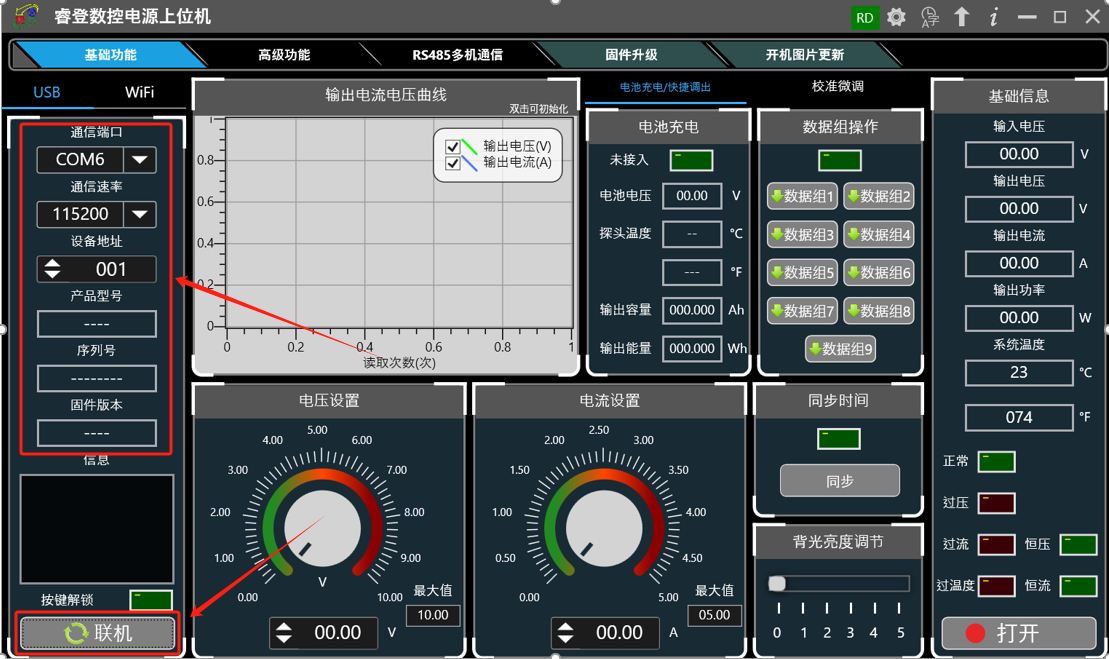The height and width of the screenshot is (659, 1109).
Task: Click the app logo in the title bar
Action: 26,16
